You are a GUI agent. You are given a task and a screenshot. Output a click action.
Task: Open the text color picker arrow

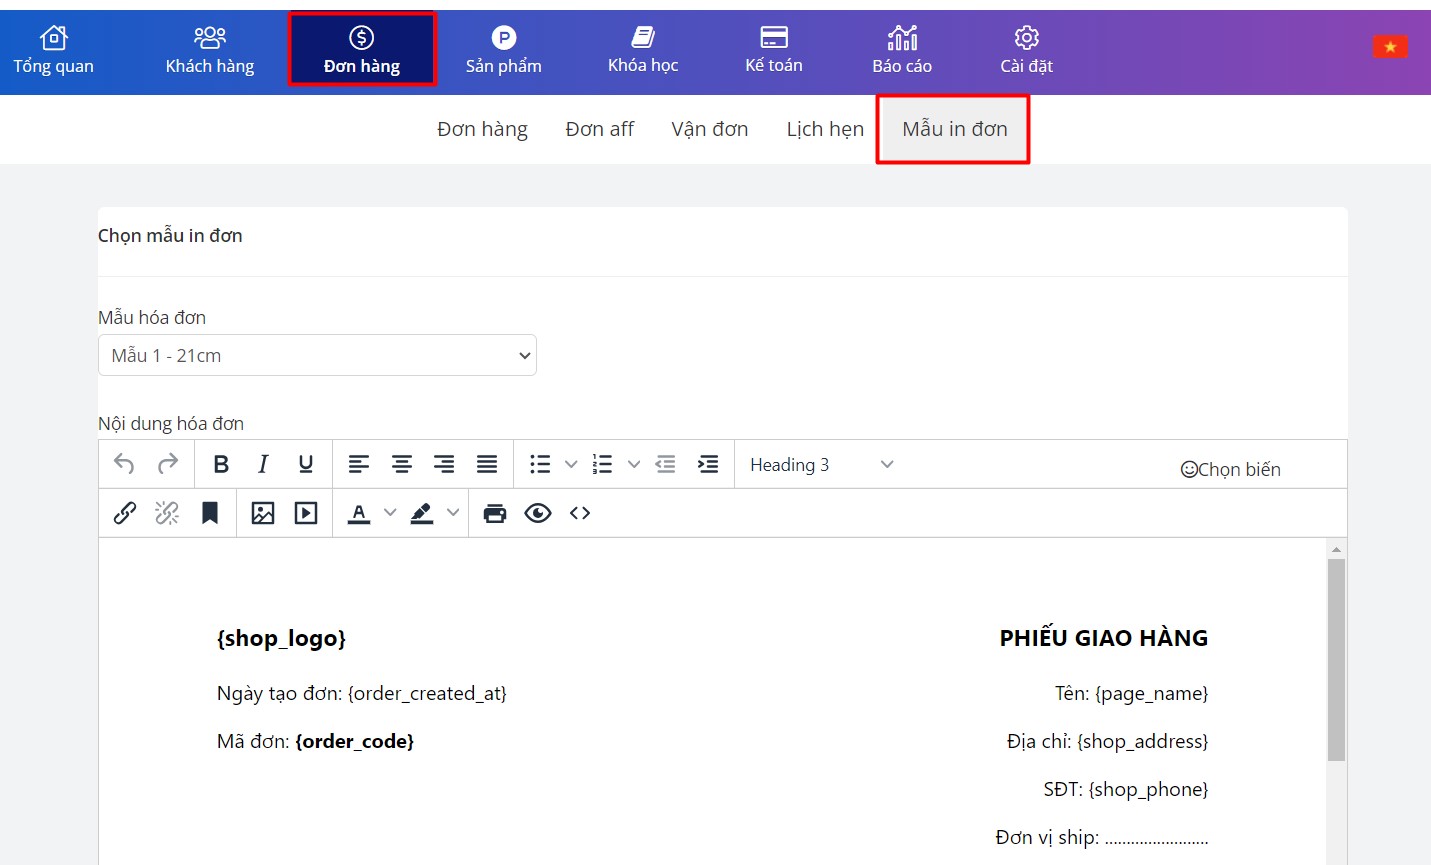pyautogui.click(x=390, y=513)
